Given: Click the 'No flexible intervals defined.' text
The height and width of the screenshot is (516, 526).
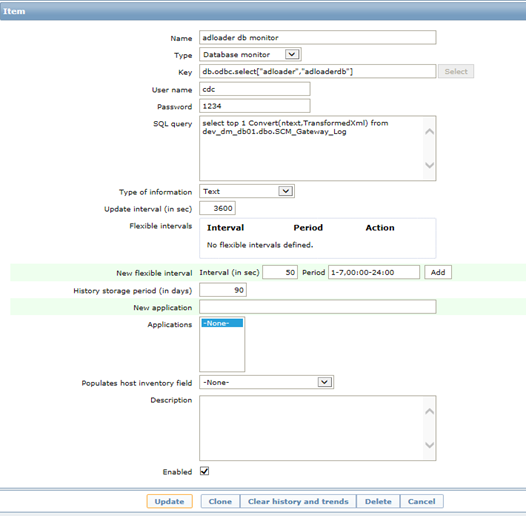Looking at the screenshot, I should [260, 245].
